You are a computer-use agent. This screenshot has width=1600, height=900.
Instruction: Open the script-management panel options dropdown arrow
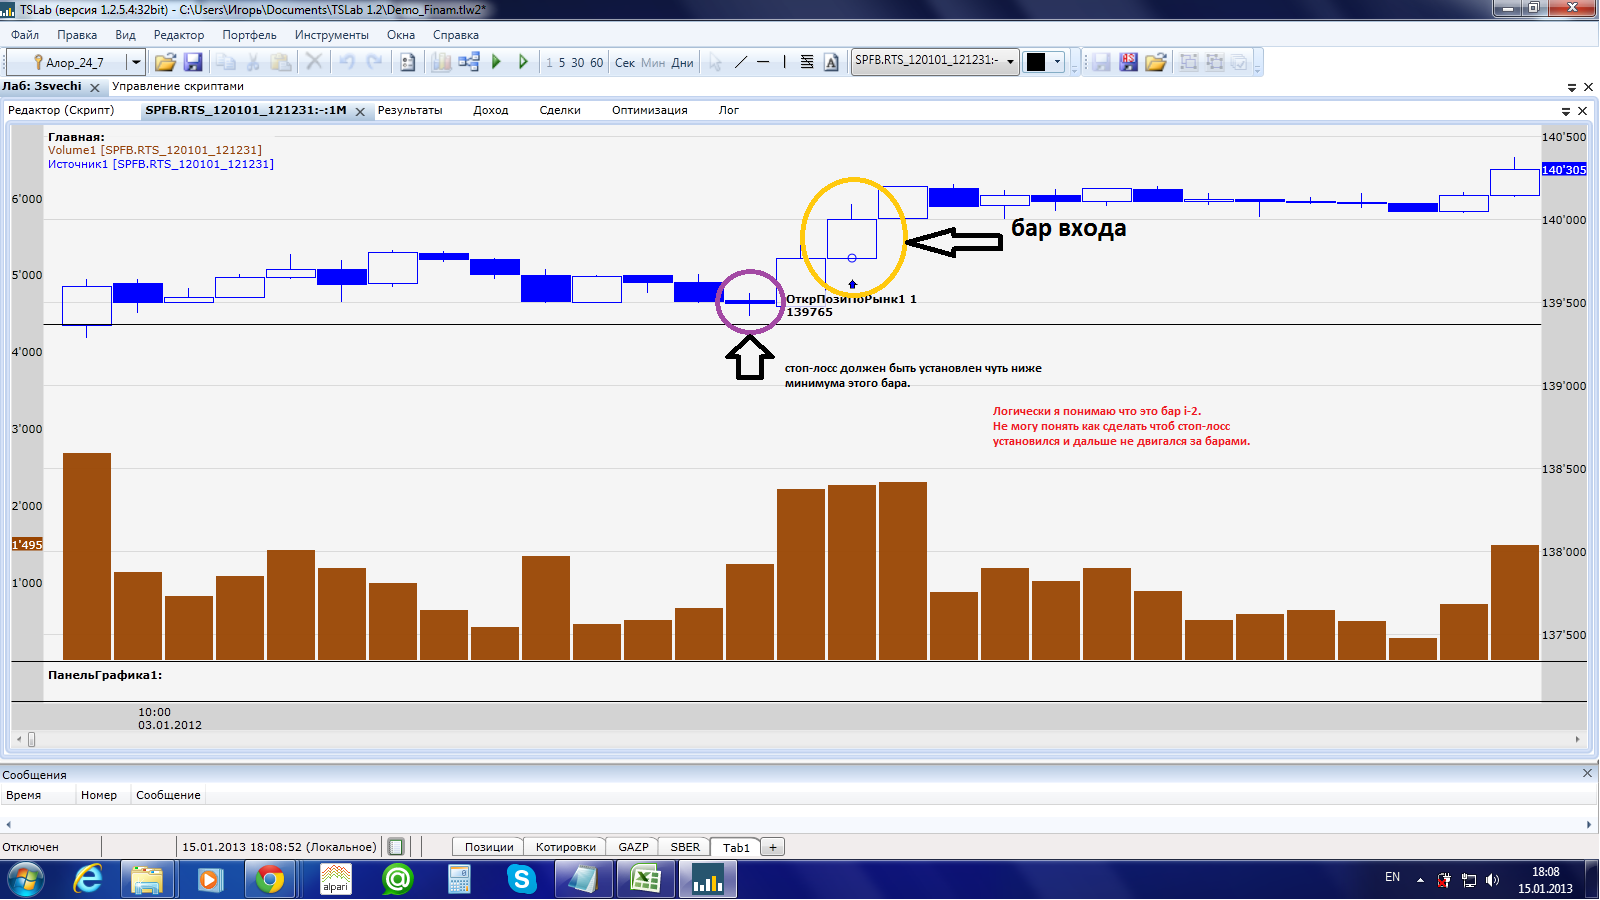tap(1572, 87)
